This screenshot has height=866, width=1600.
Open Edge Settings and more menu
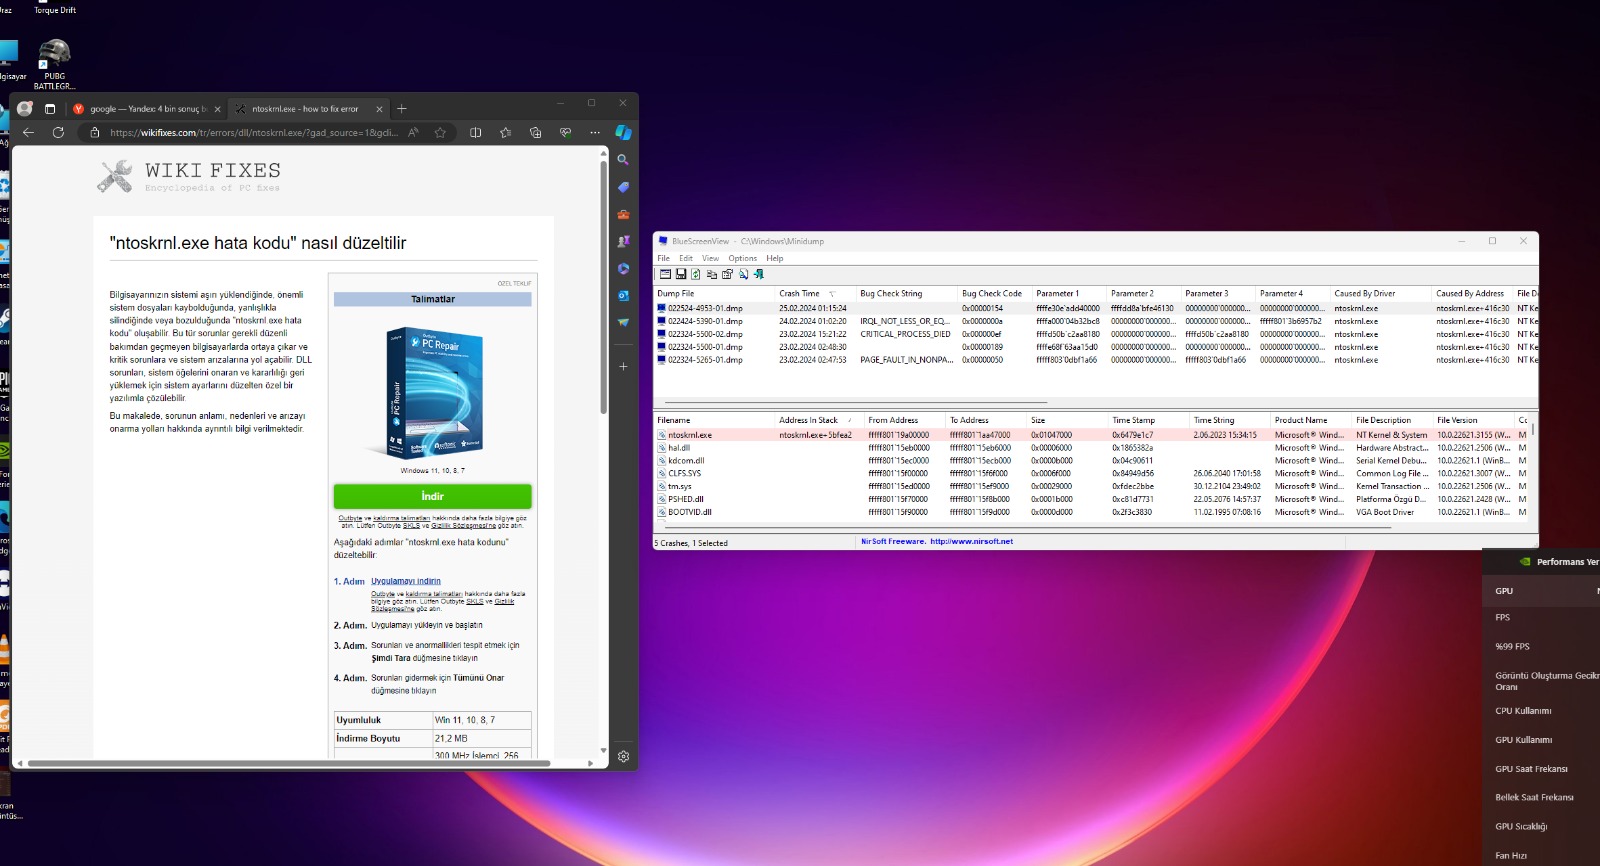click(595, 132)
